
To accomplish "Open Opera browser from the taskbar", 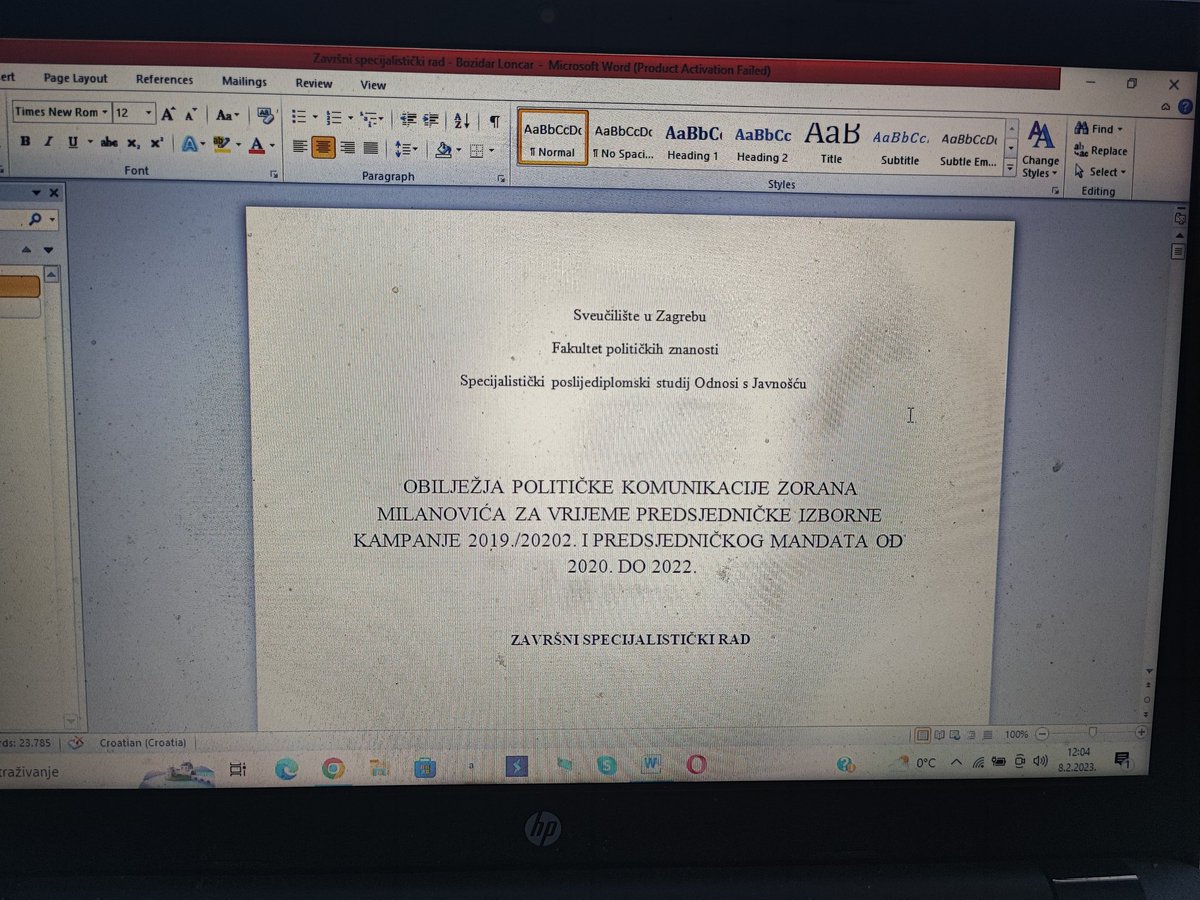I will 696,765.
